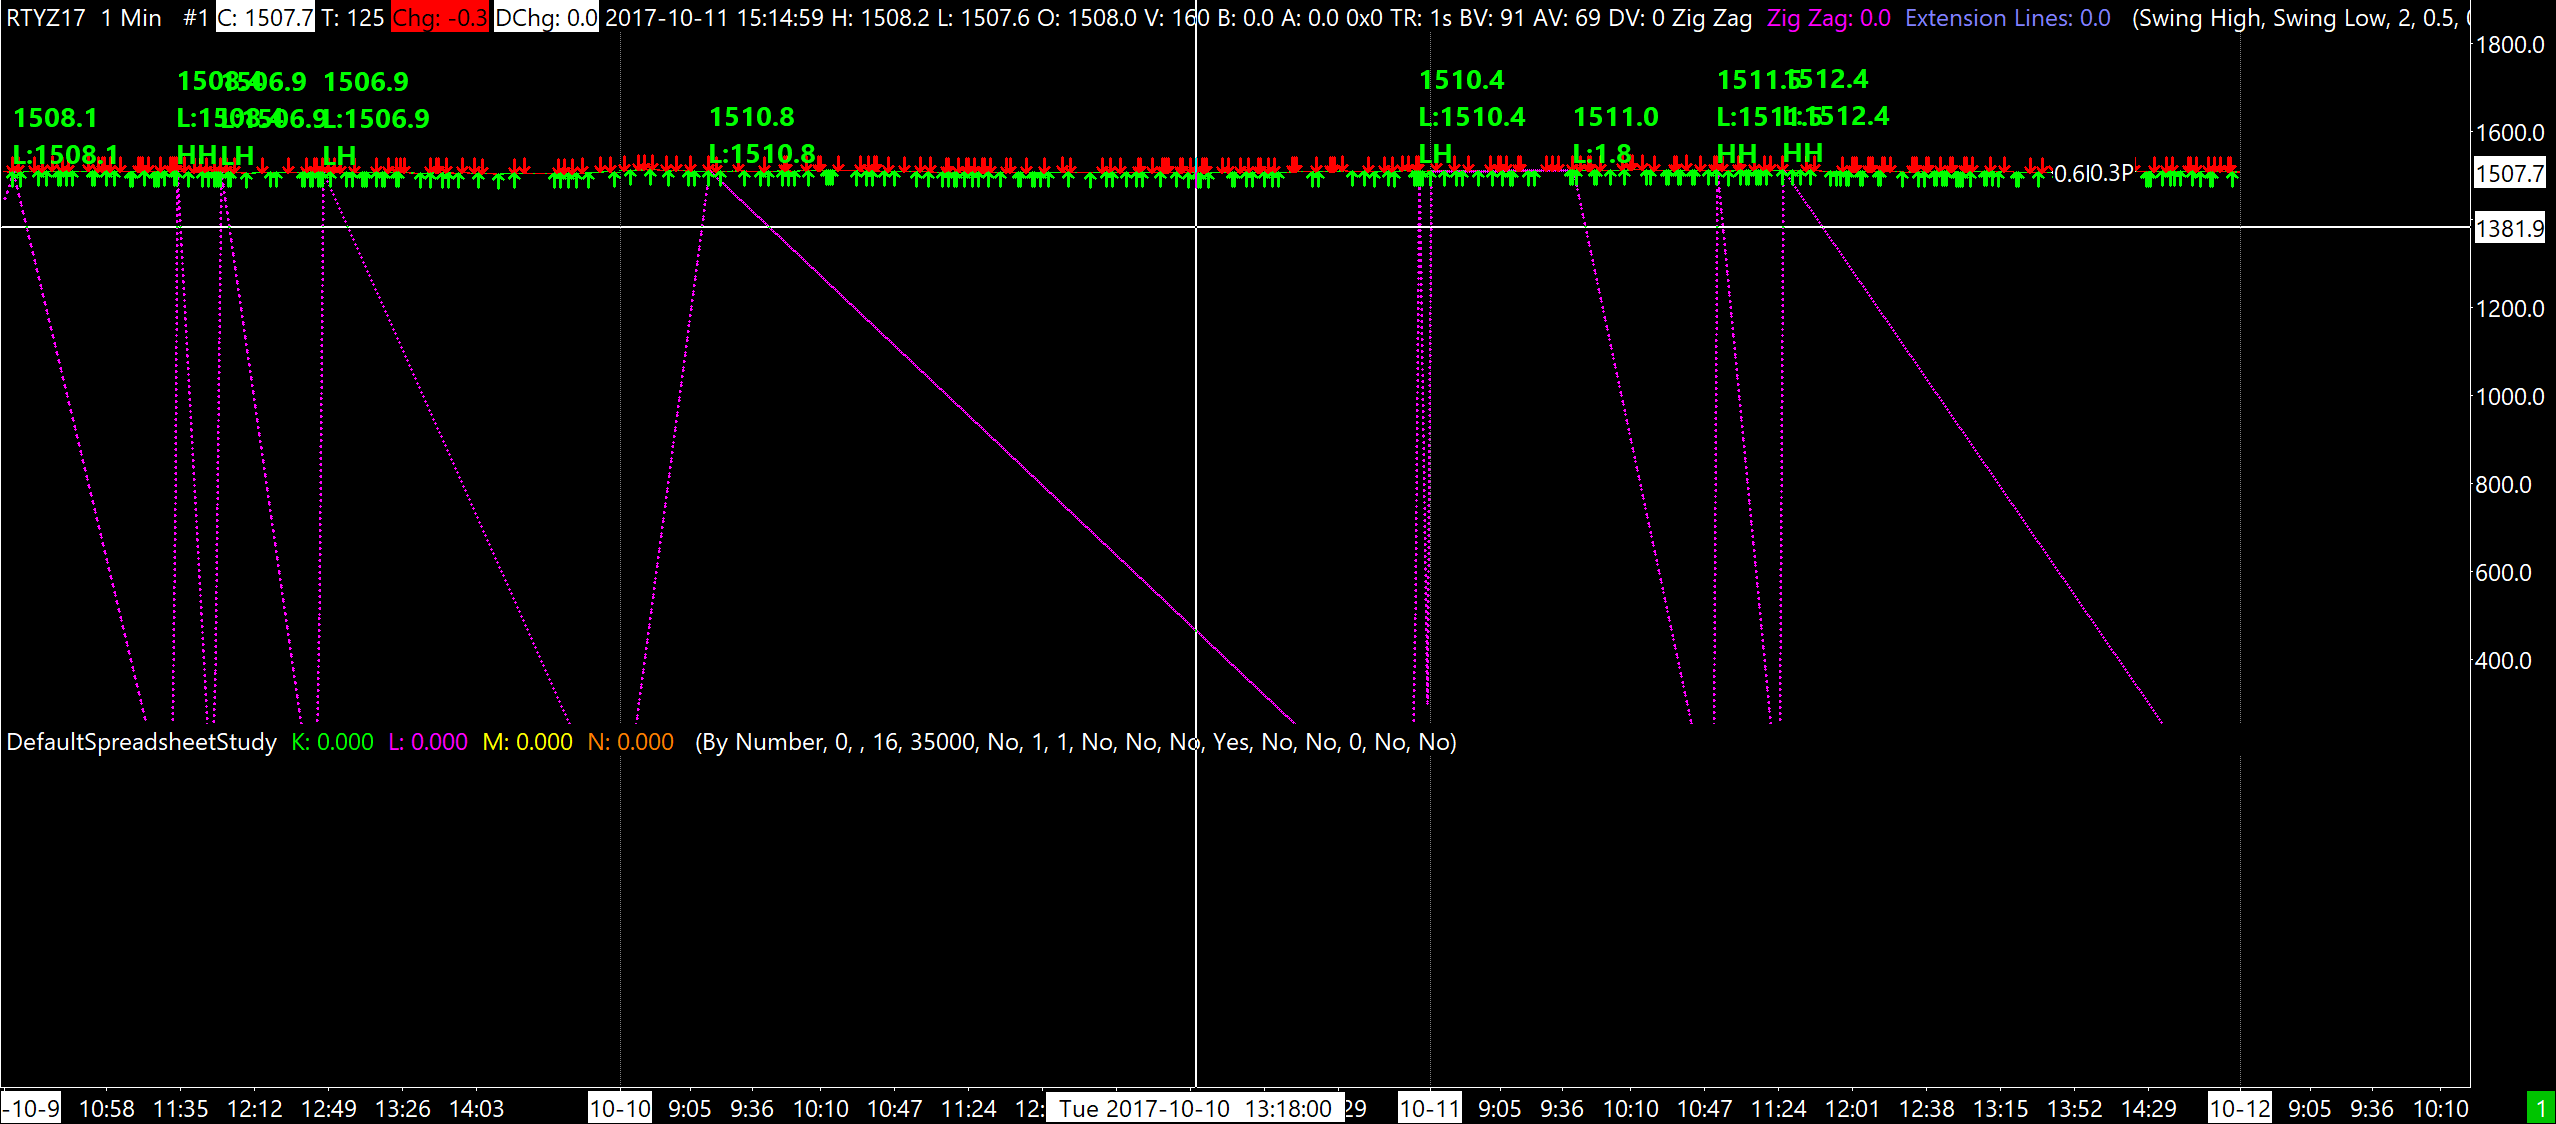
Task: Click the 1507.7 last price box on the scale
Action: (x=2509, y=174)
